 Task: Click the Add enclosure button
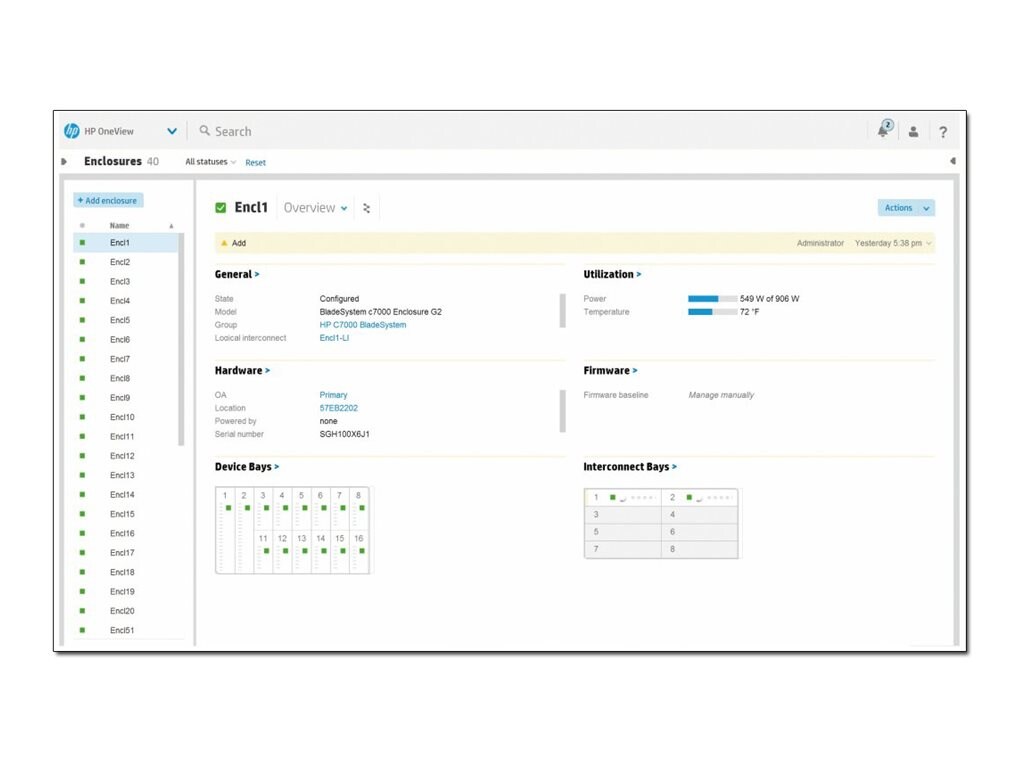[107, 200]
